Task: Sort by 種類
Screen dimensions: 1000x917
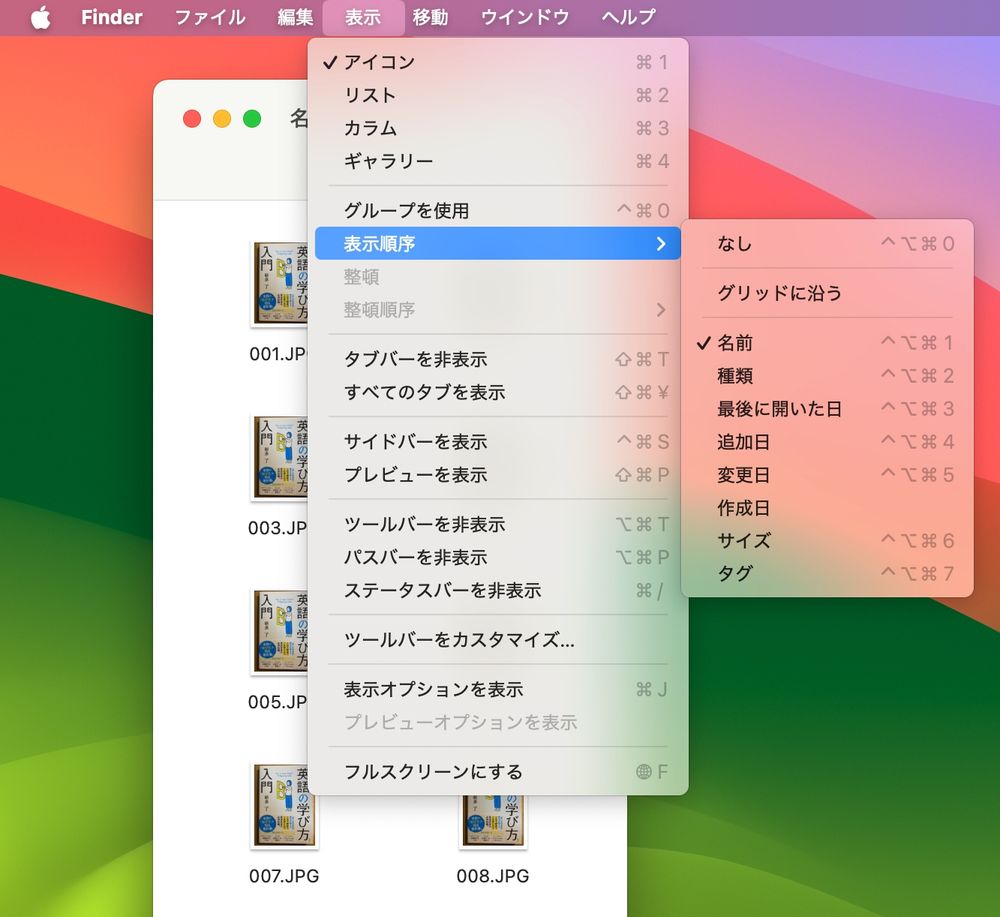Action: [x=827, y=376]
